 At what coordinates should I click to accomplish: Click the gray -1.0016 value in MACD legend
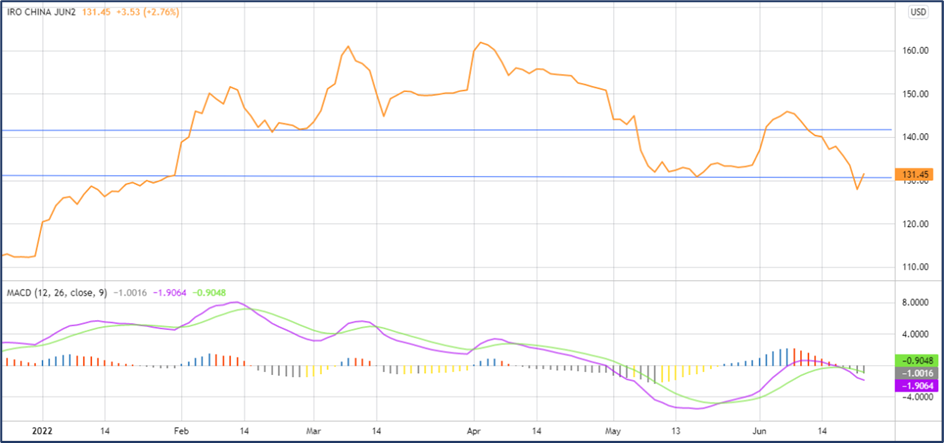pos(128,293)
